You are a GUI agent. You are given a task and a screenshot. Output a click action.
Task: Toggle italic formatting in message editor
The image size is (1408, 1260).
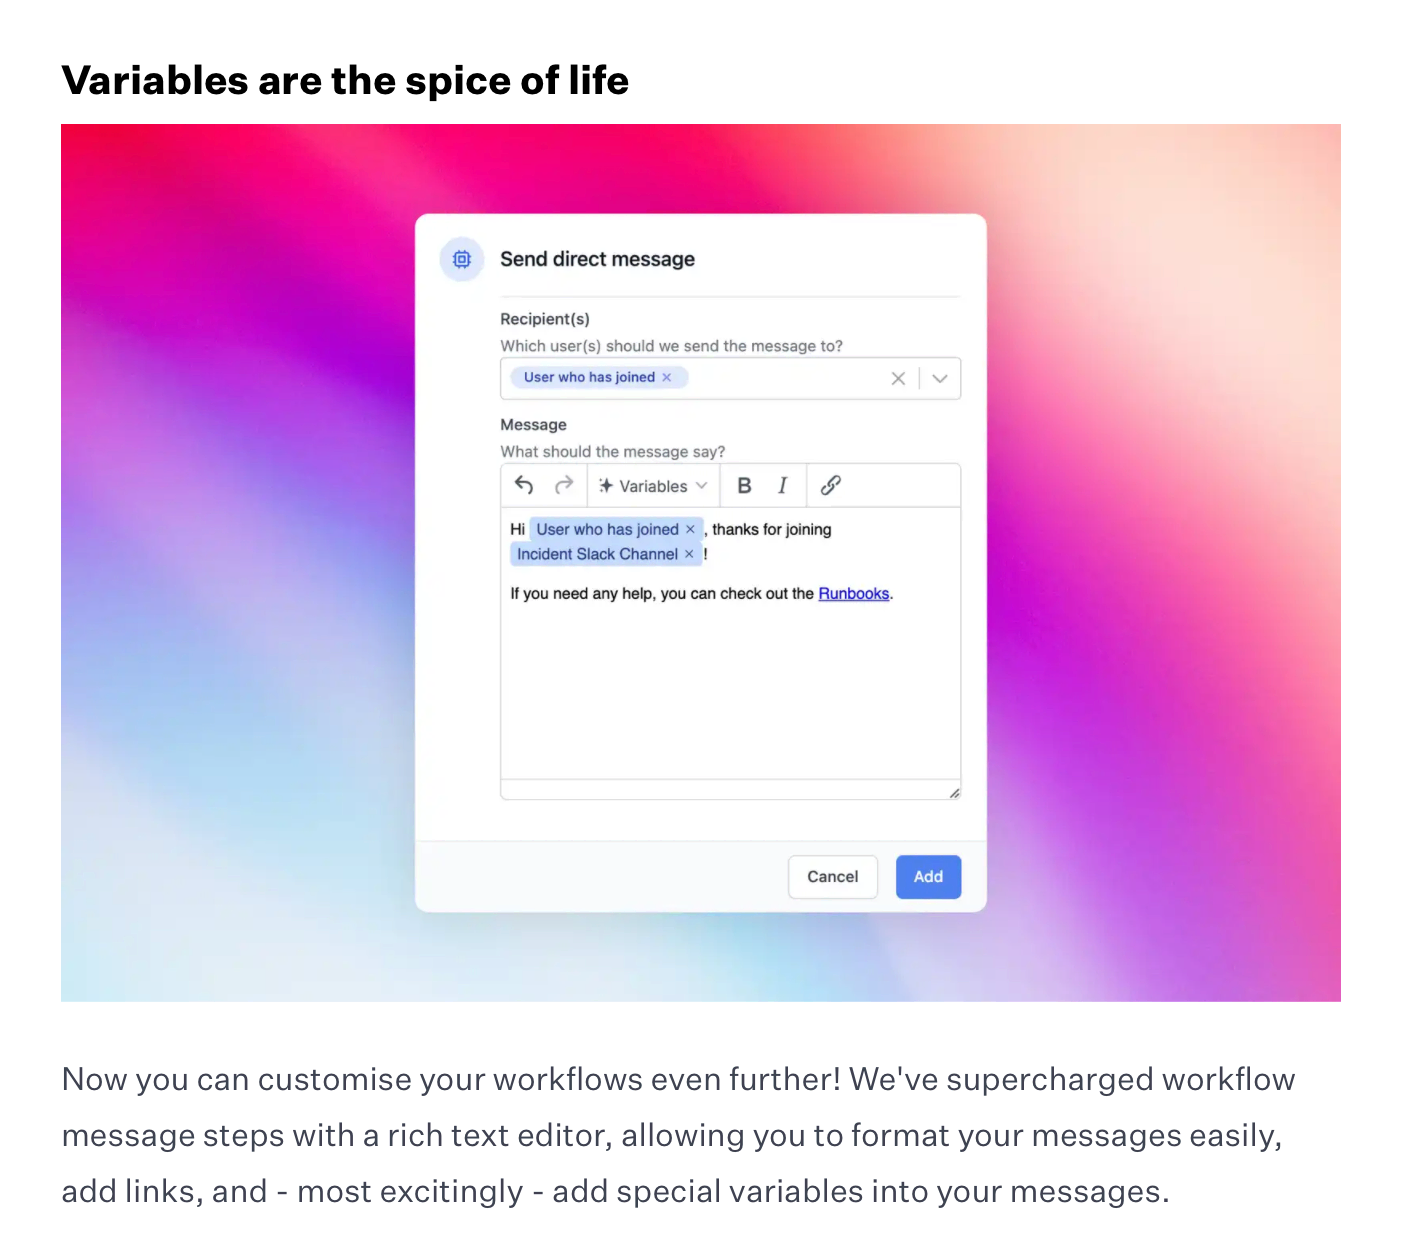coord(783,486)
